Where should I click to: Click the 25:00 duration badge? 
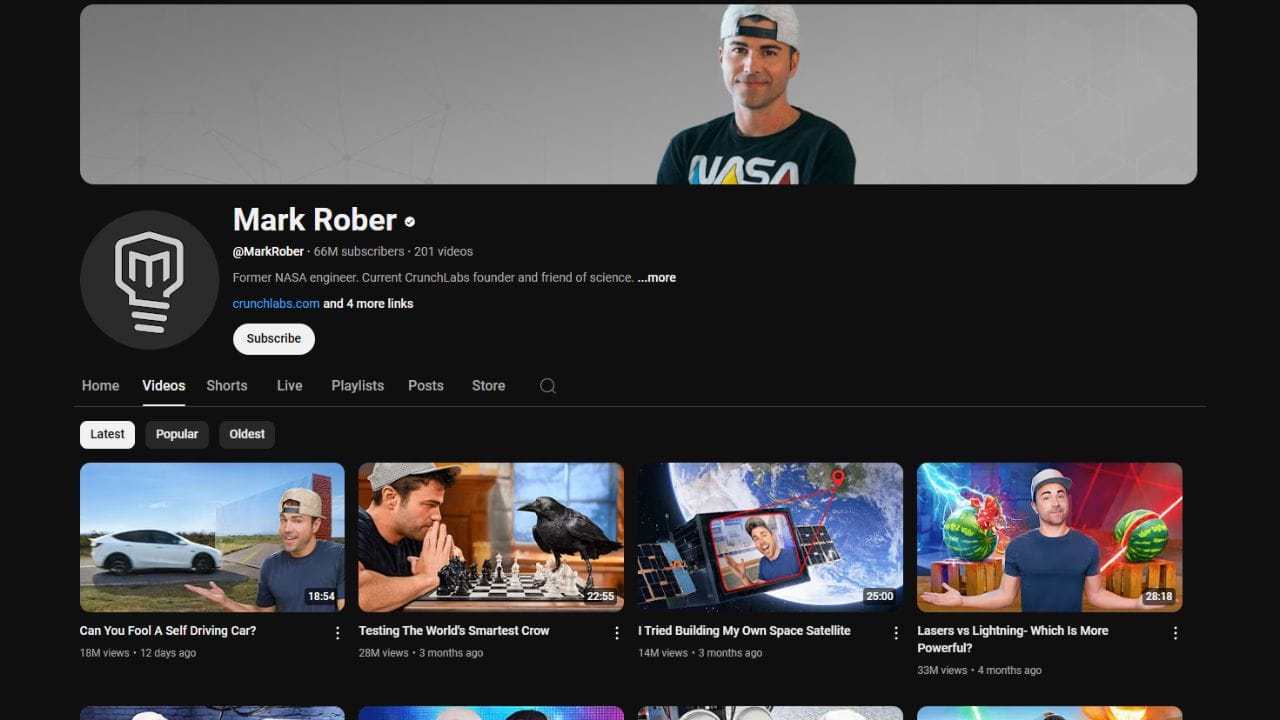pyautogui.click(x=879, y=597)
